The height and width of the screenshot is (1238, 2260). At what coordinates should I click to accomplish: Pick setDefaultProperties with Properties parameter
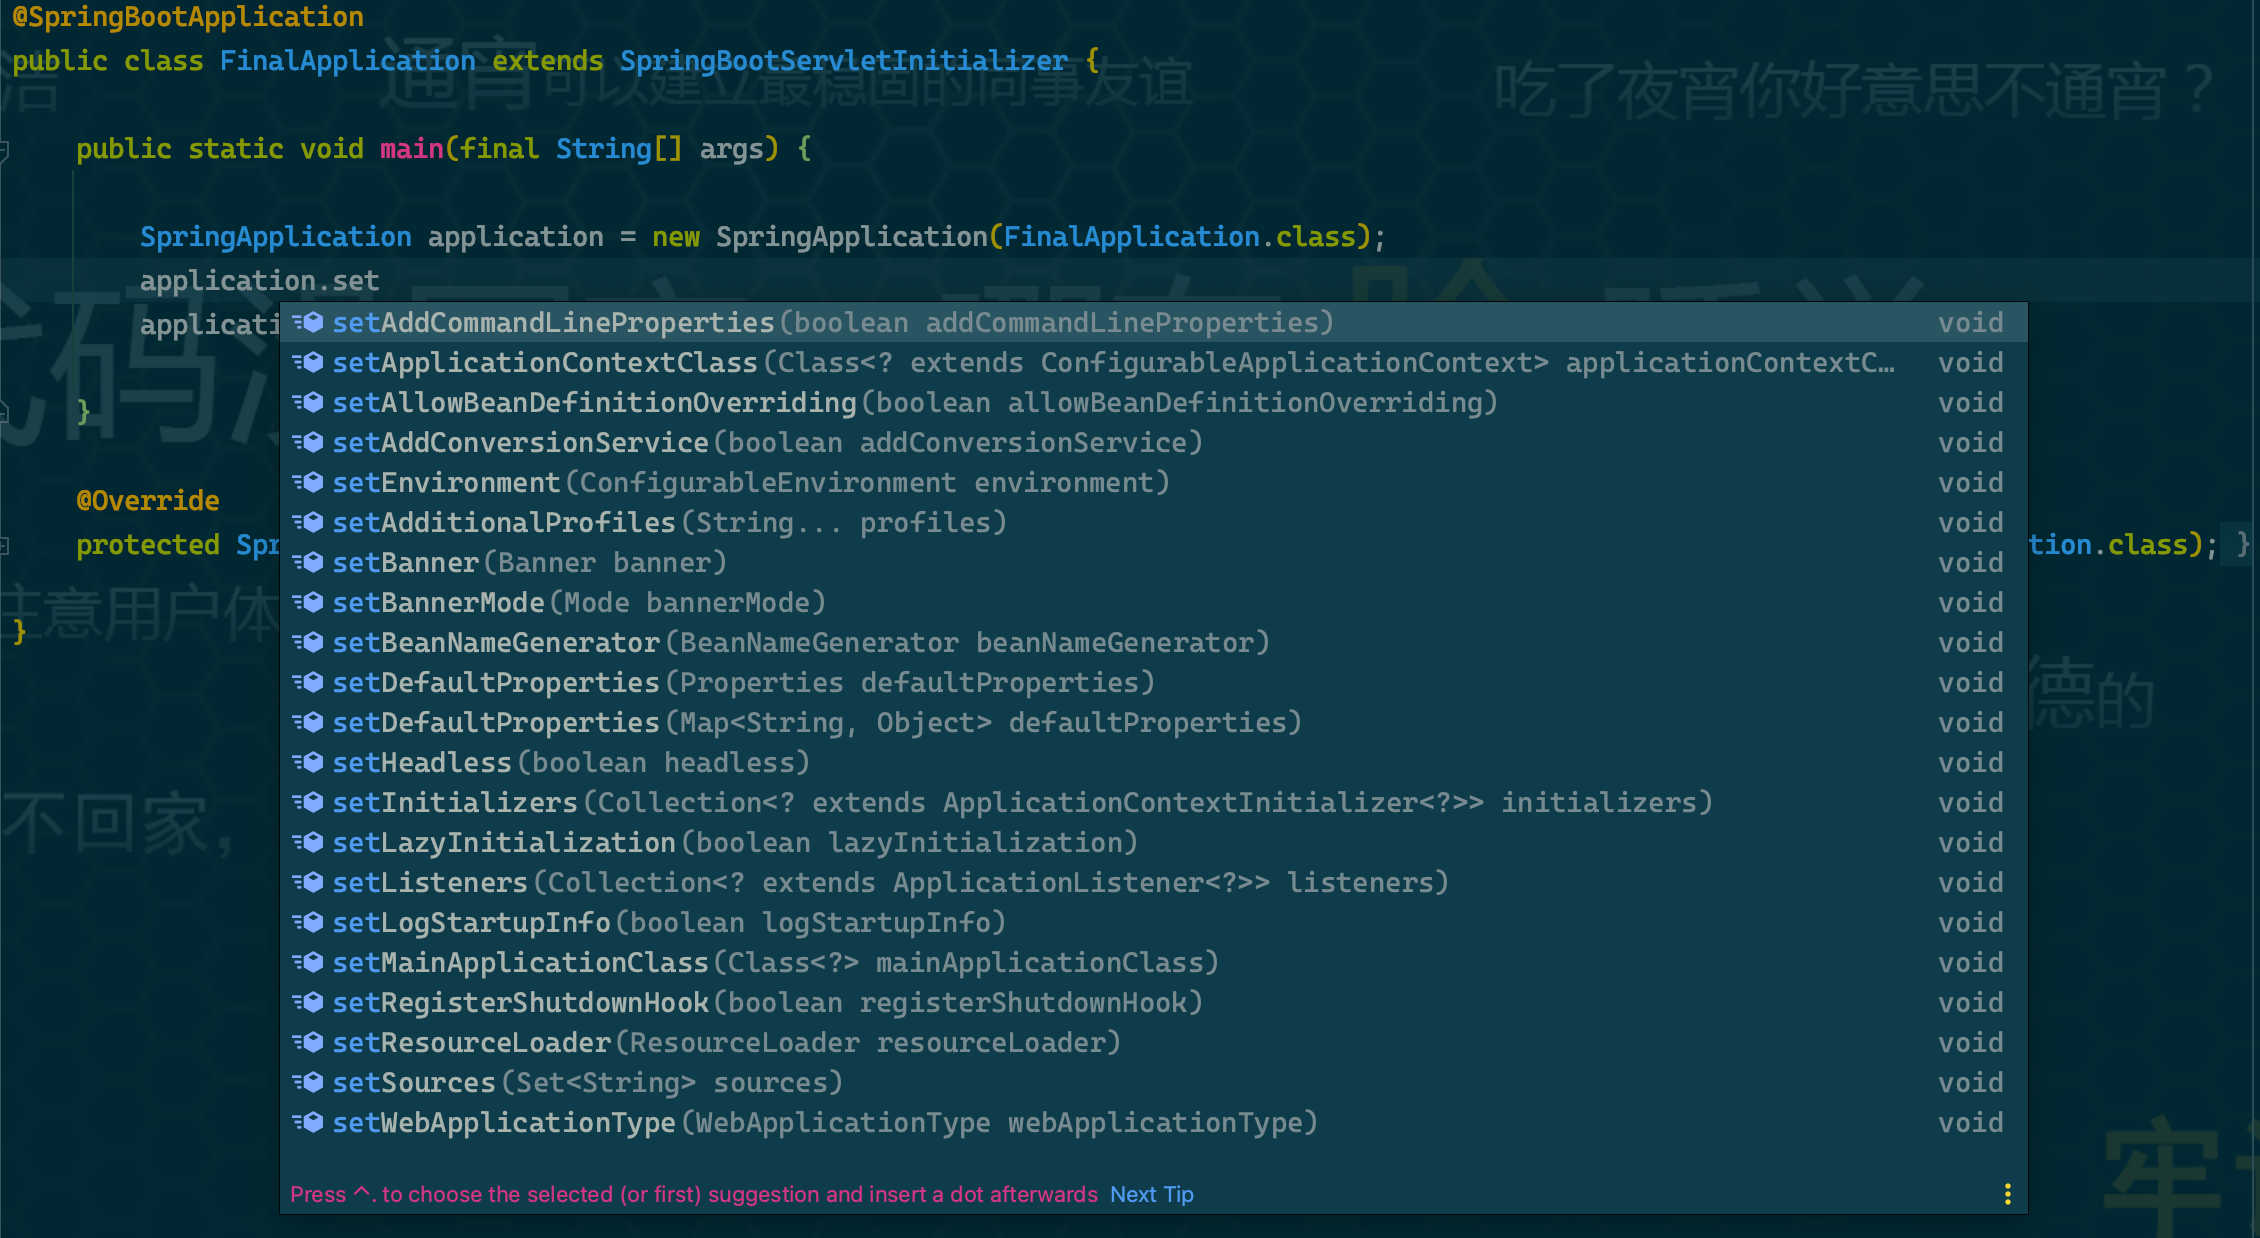pyautogui.click(x=1154, y=682)
